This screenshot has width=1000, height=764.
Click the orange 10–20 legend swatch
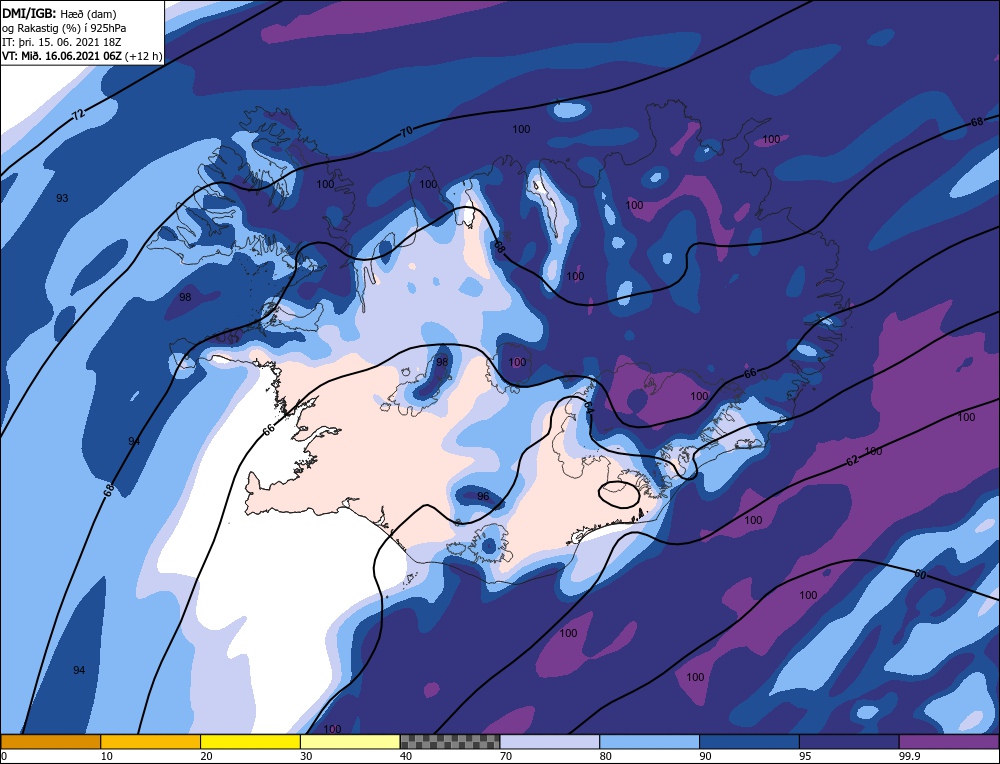point(151,742)
